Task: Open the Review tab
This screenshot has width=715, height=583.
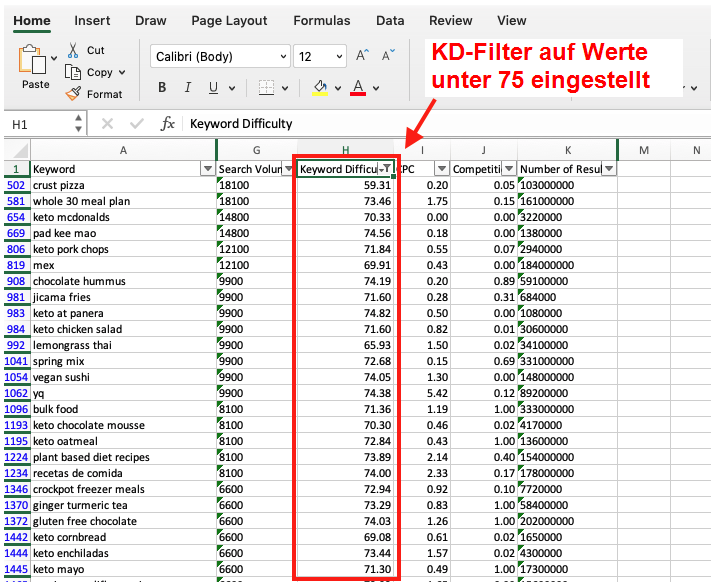Action: 451,21
